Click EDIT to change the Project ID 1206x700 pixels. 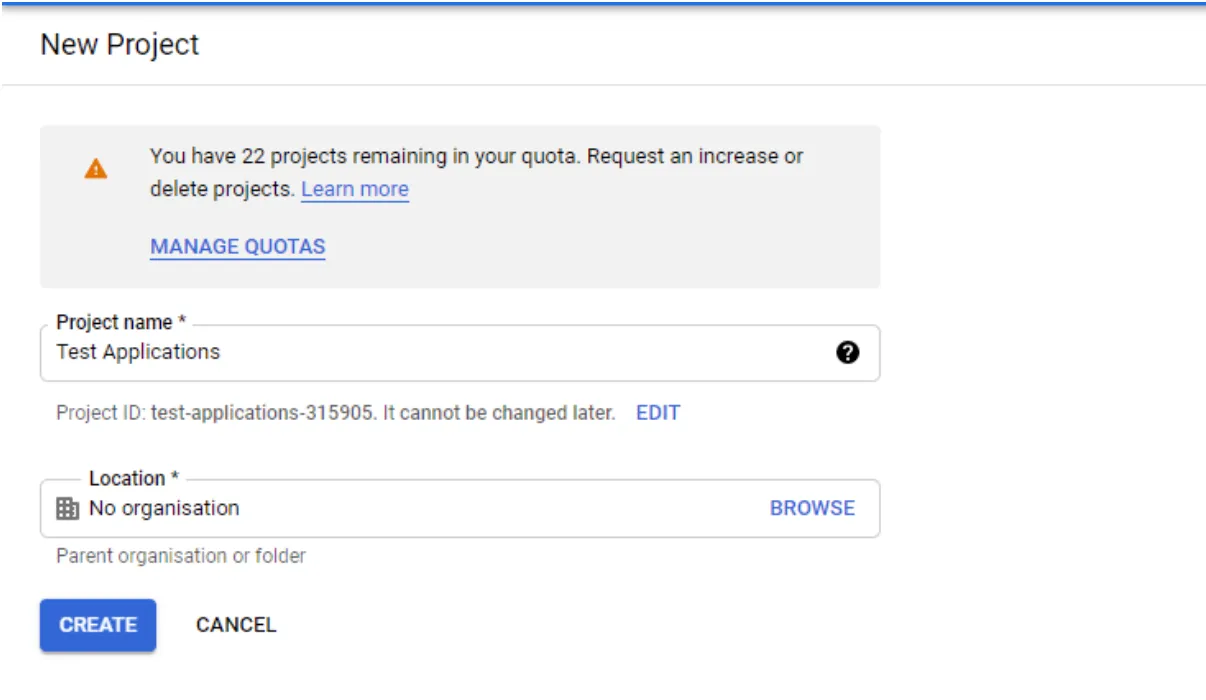click(x=659, y=412)
